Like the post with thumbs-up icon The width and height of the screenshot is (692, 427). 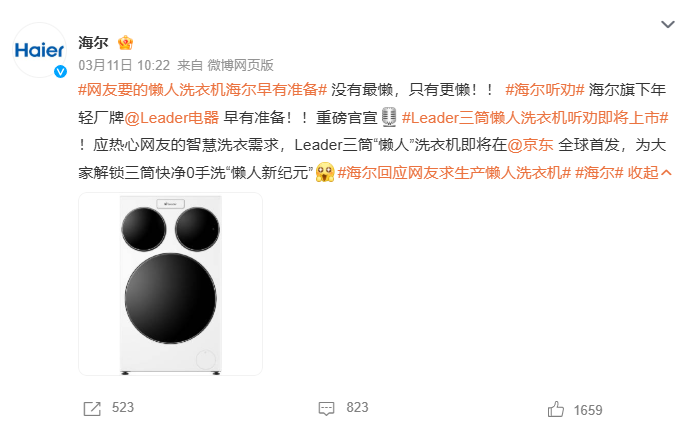tap(556, 409)
